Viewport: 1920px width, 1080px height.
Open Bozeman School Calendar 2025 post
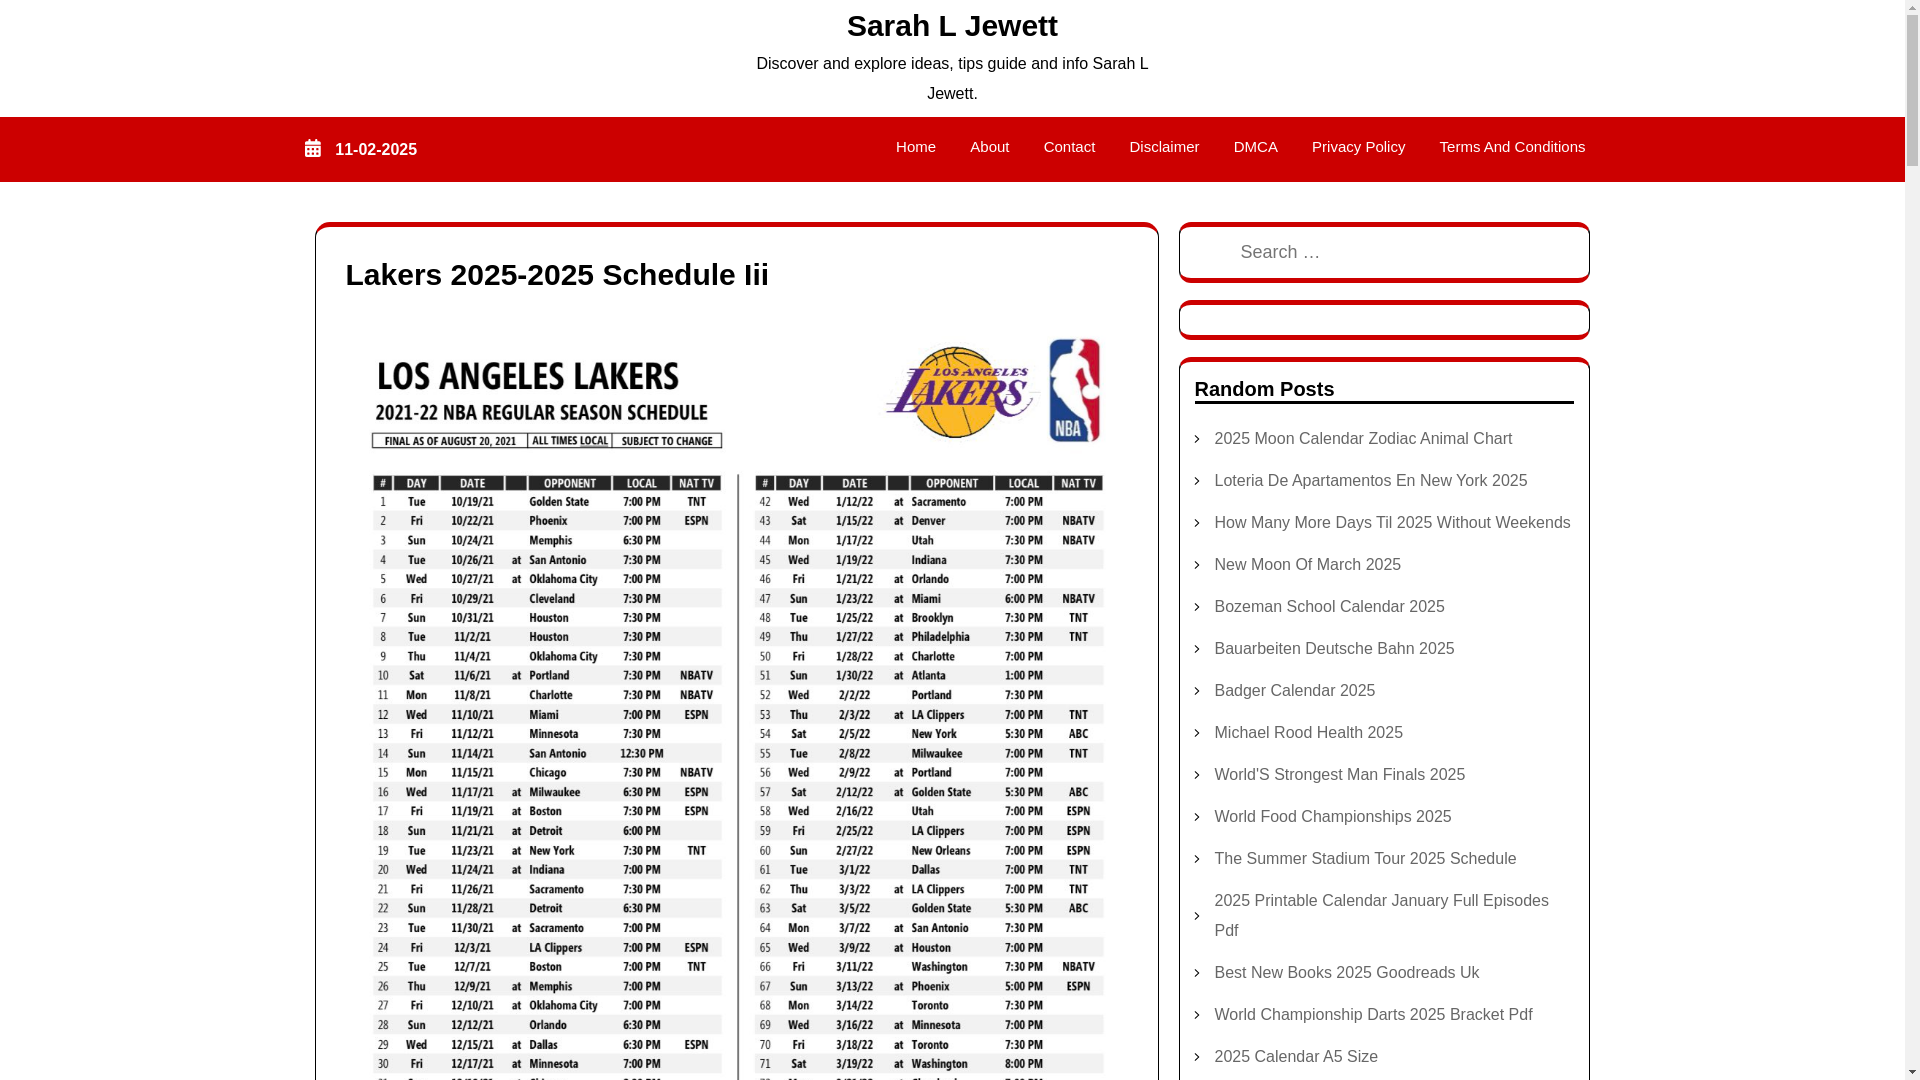pyautogui.click(x=1329, y=607)
